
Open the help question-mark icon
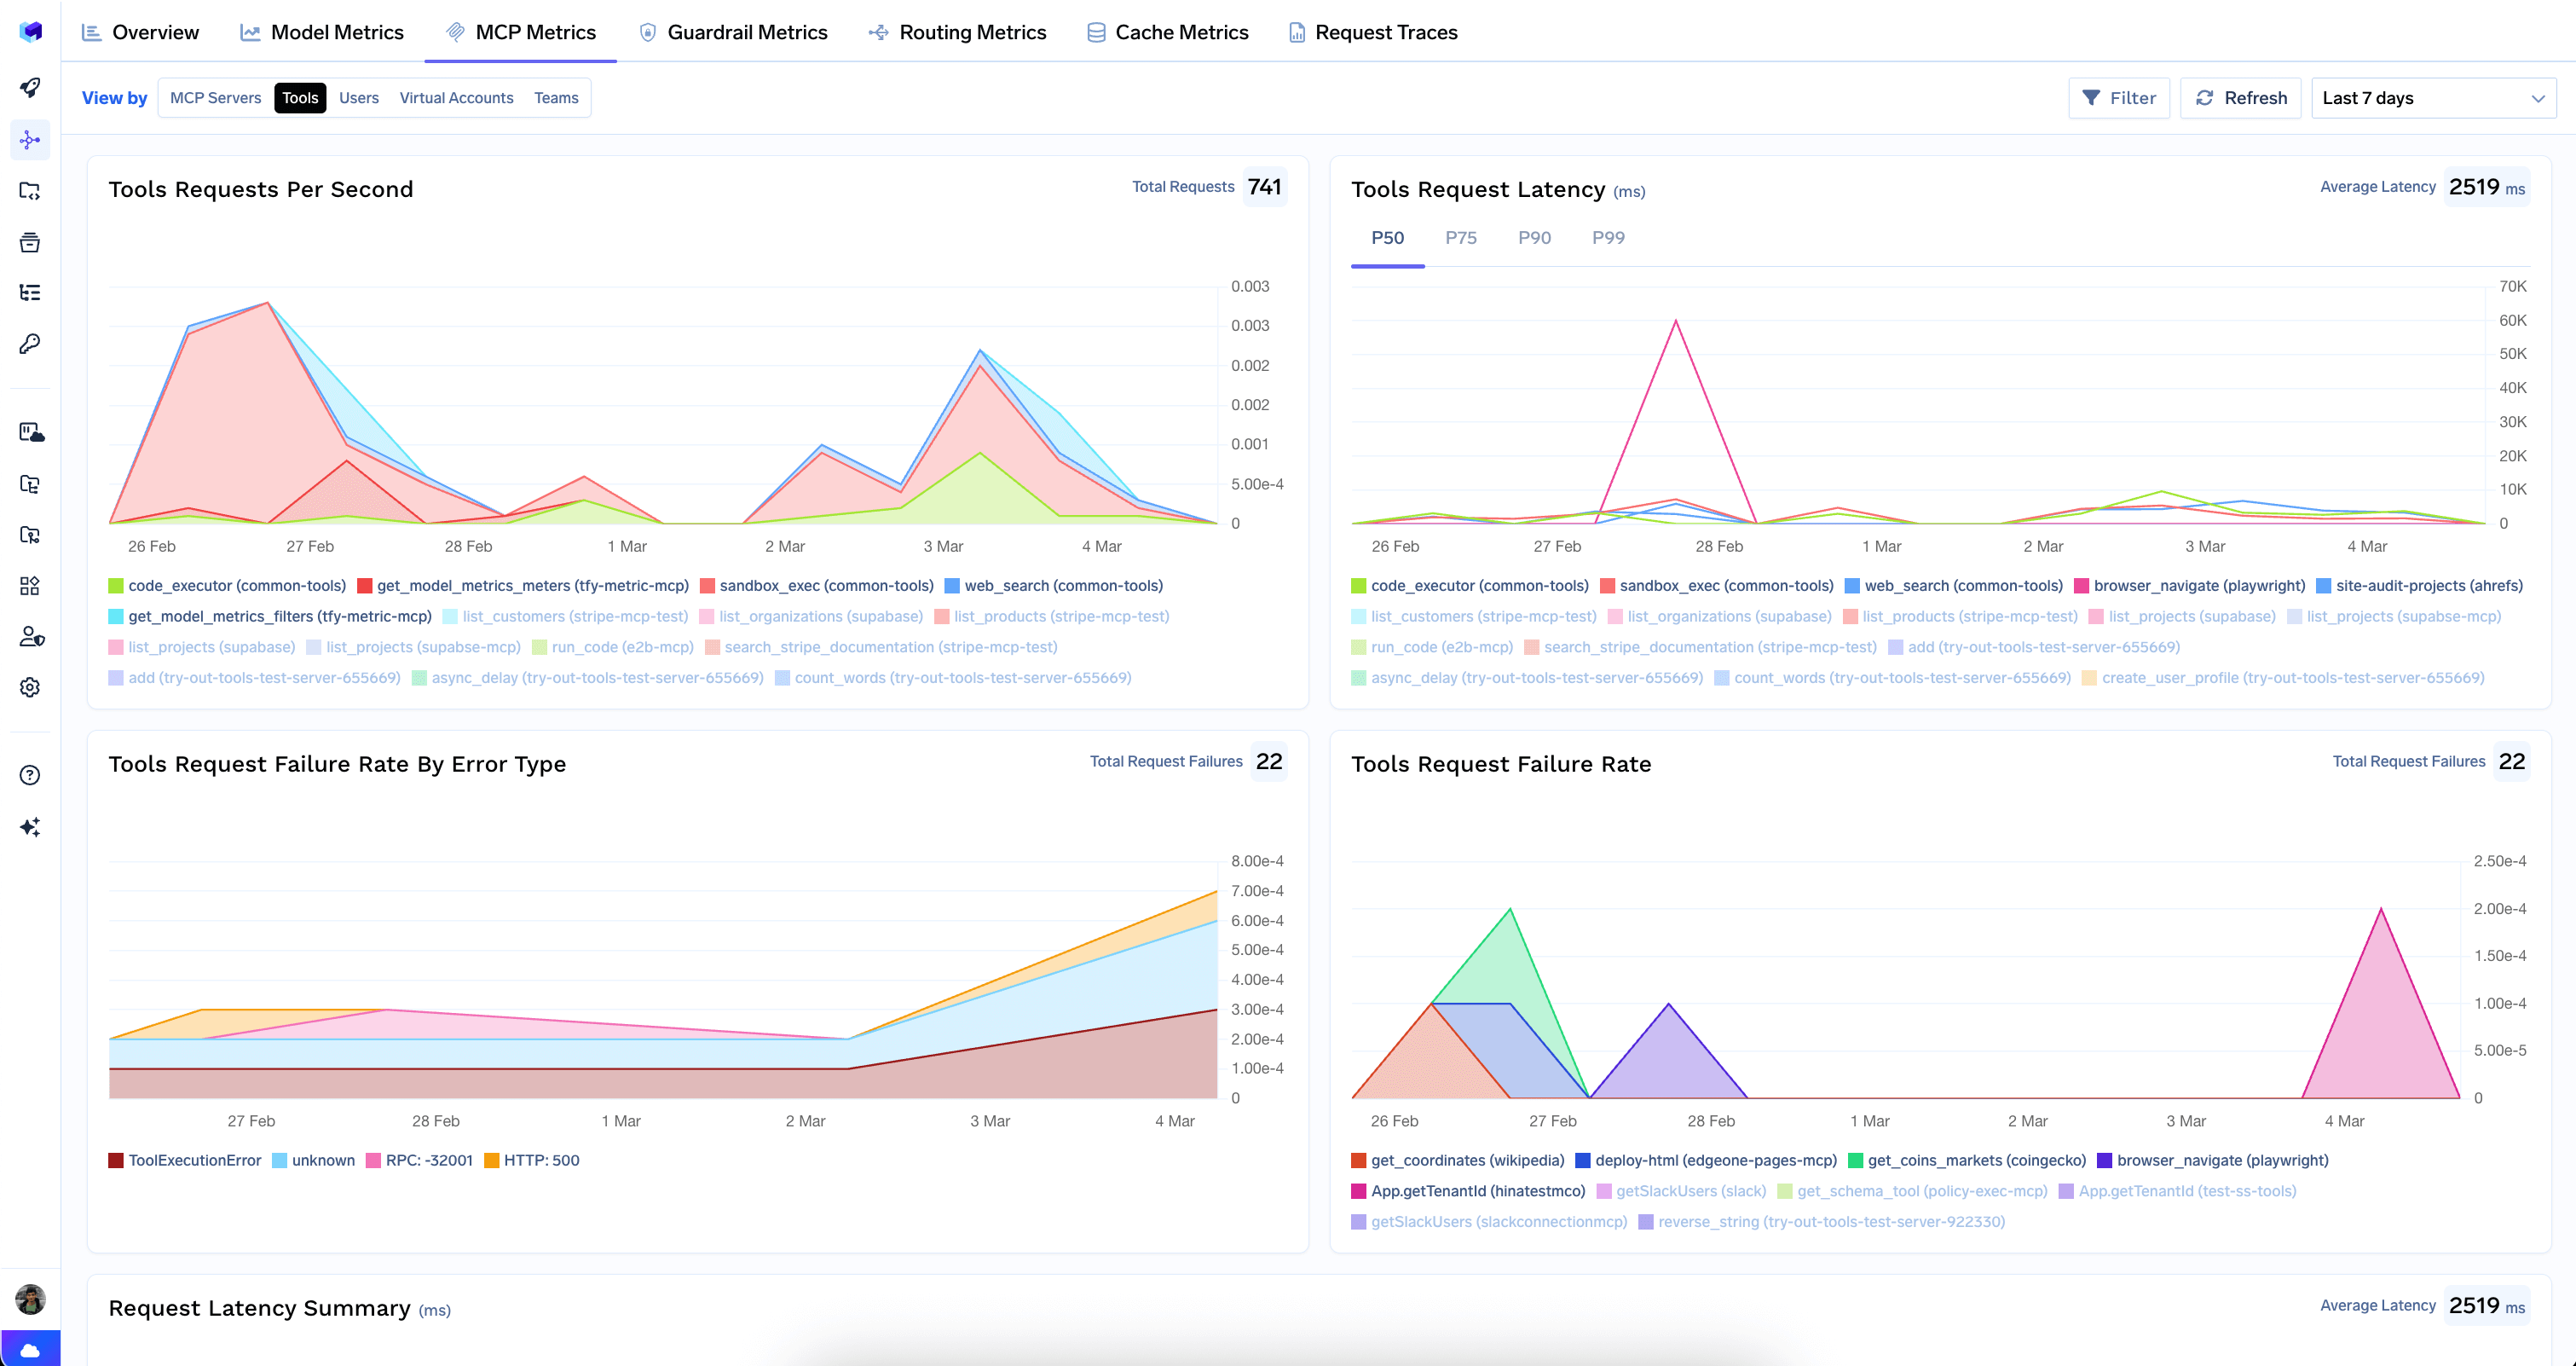(x=30, y=774)
